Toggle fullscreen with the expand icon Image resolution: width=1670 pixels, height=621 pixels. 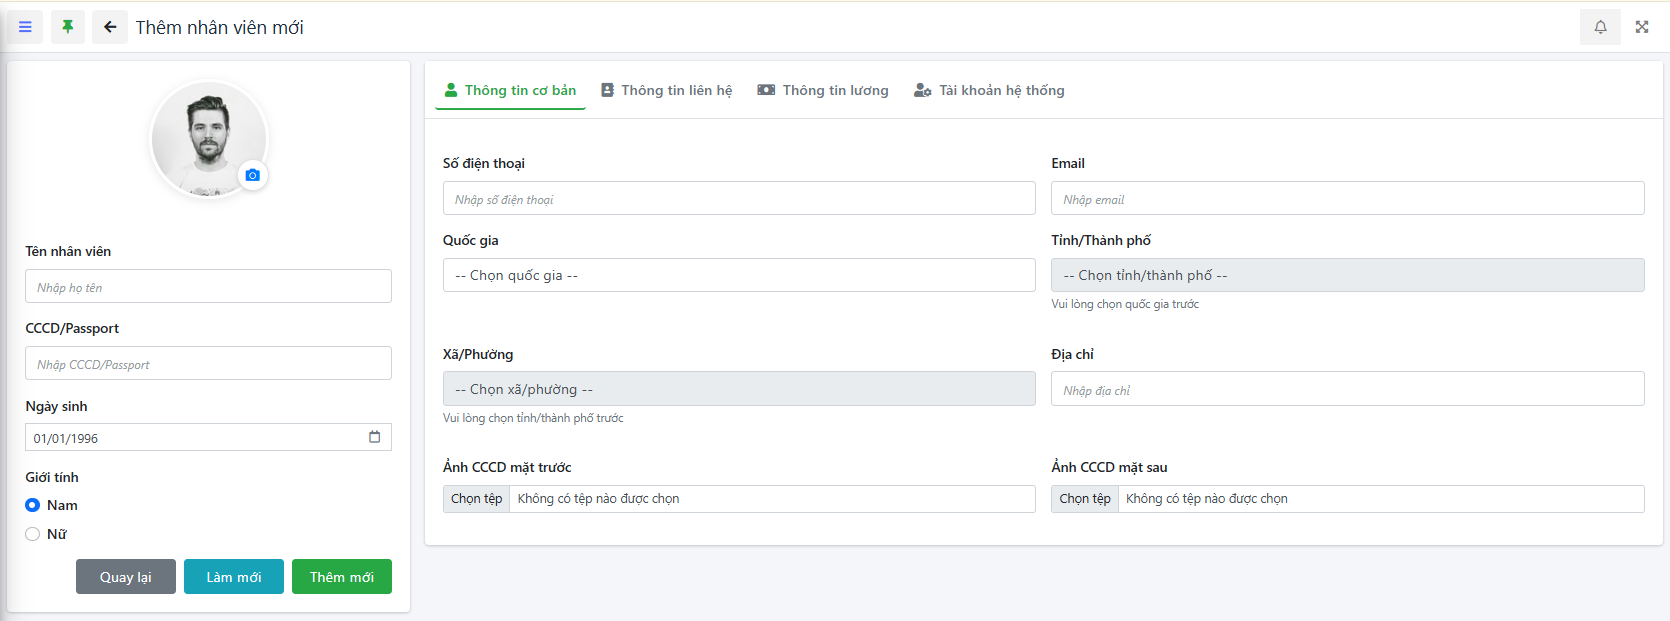(x=1642, y=27)
